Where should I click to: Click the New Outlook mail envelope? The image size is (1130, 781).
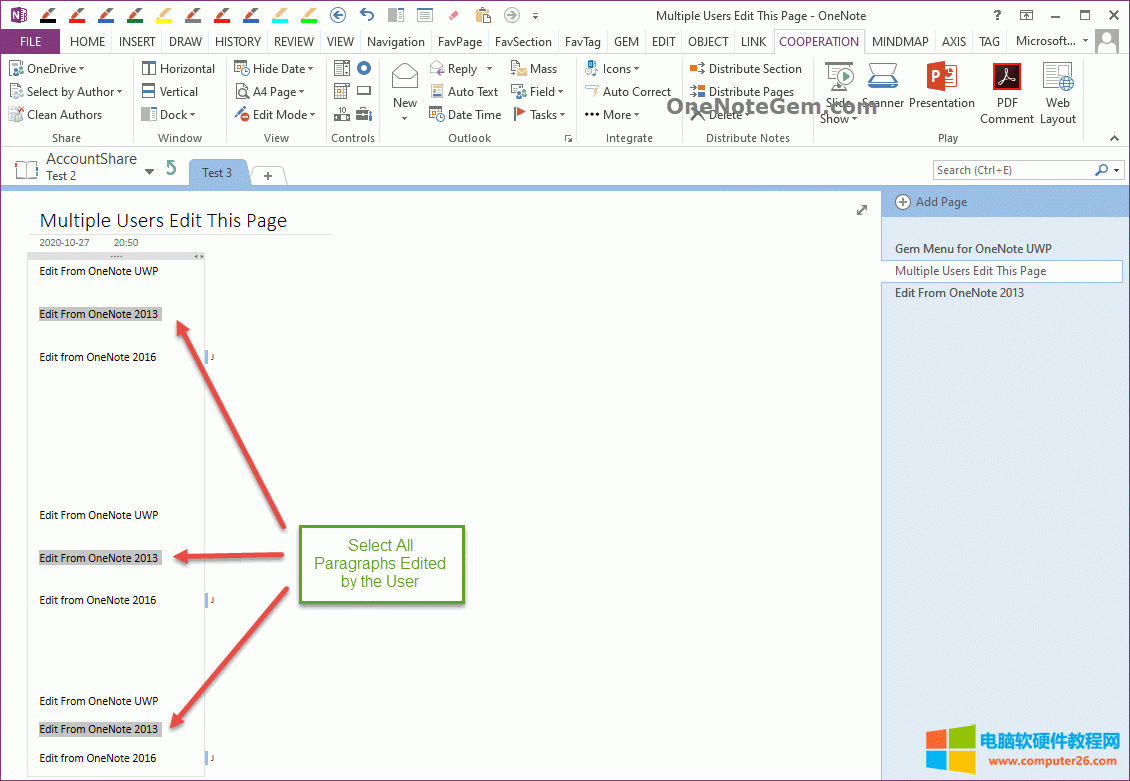click(404, 76)
